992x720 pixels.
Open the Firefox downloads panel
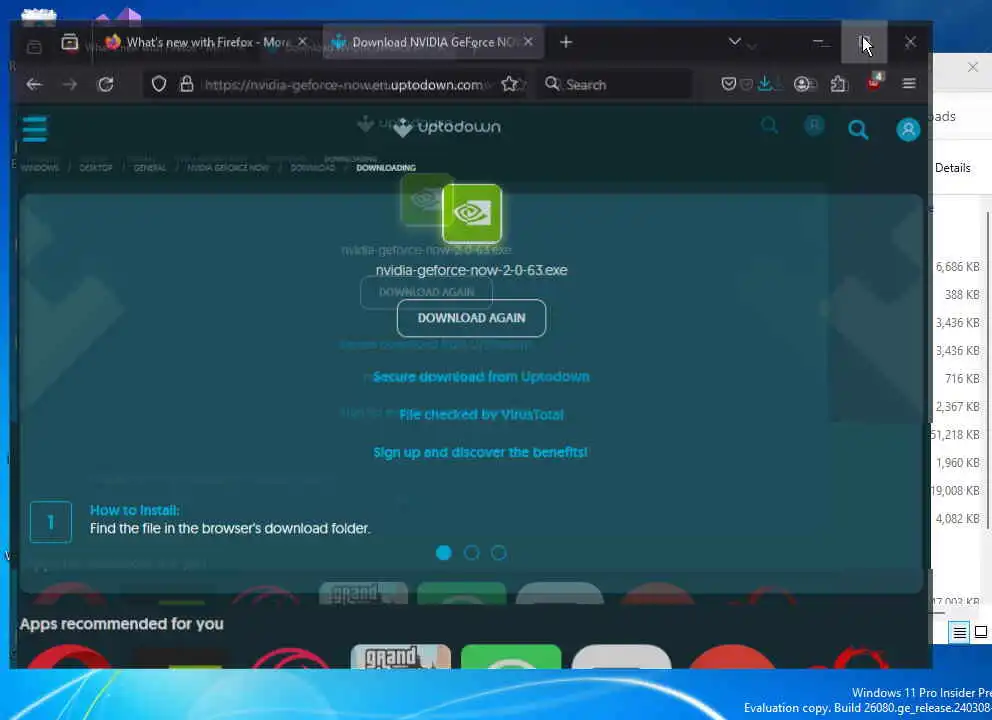point(765,84)
